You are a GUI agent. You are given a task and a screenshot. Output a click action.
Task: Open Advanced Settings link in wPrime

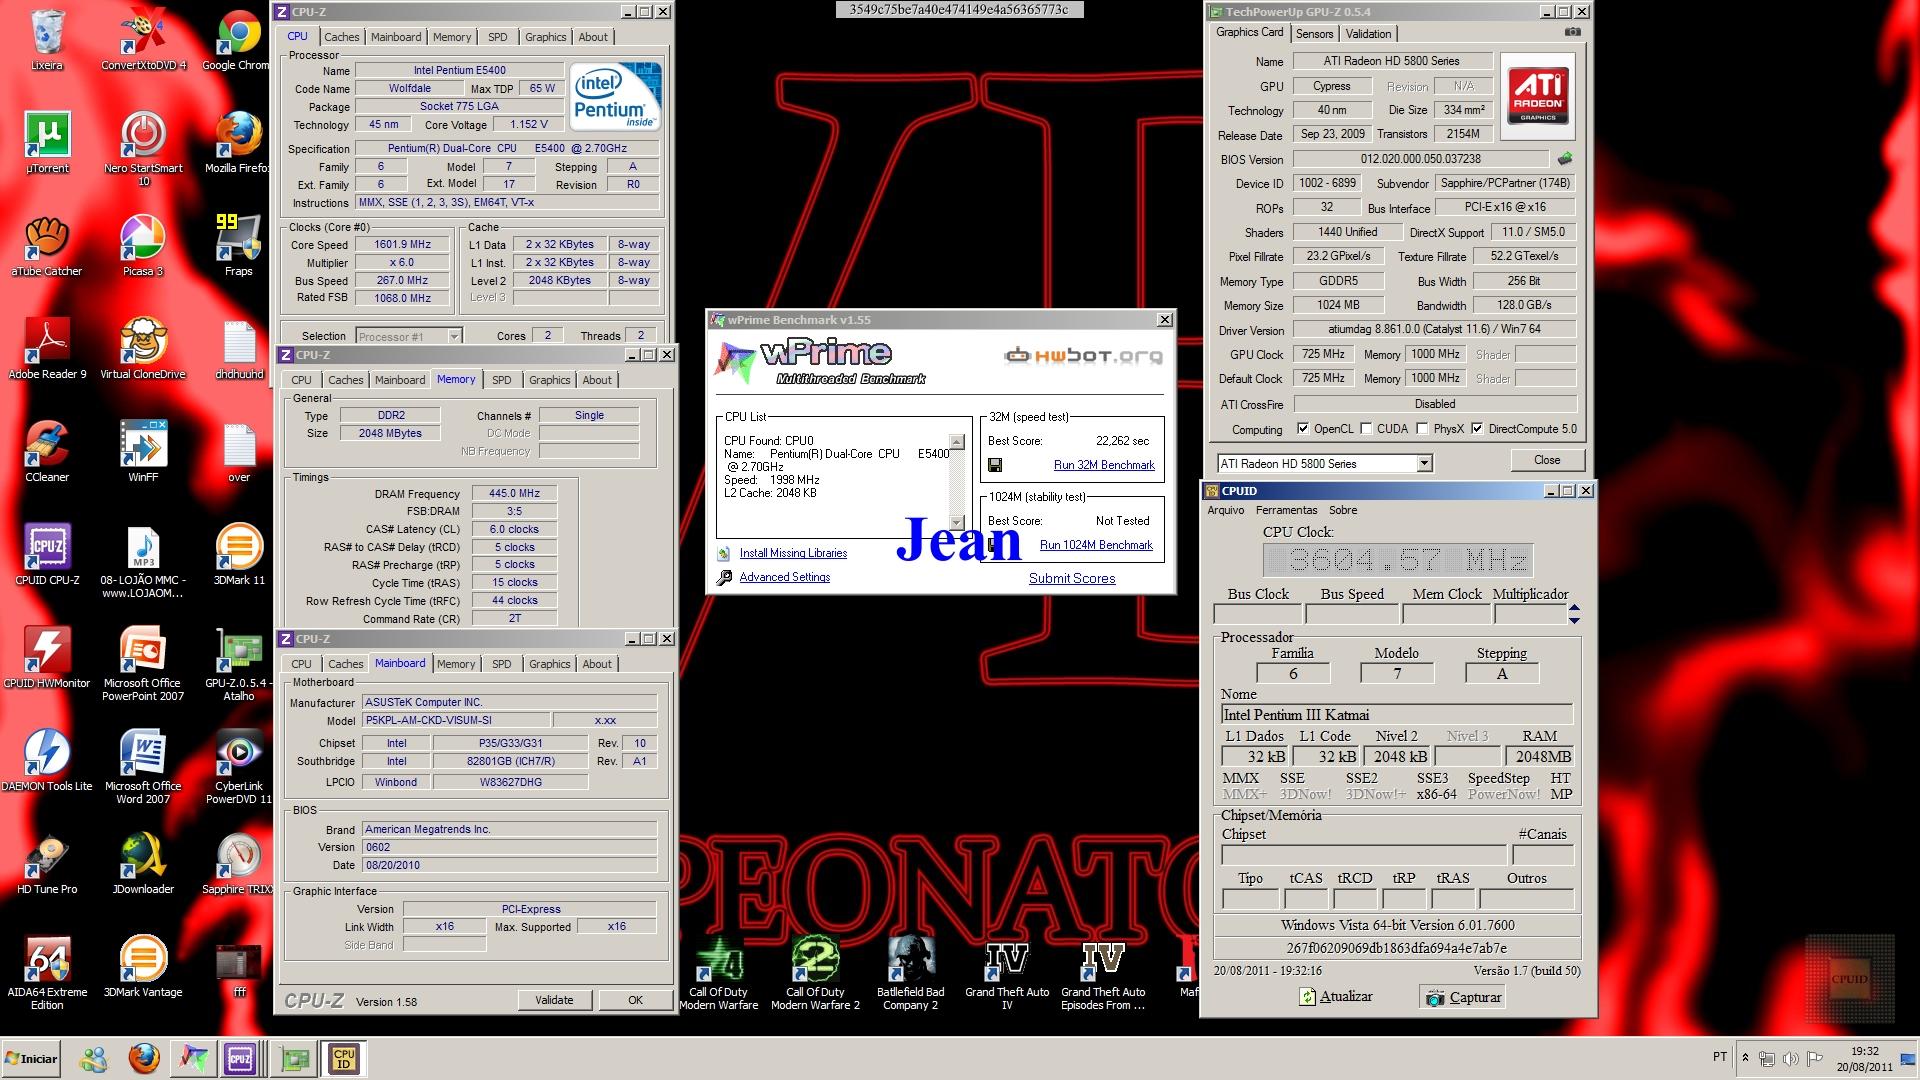pos(784,577)
